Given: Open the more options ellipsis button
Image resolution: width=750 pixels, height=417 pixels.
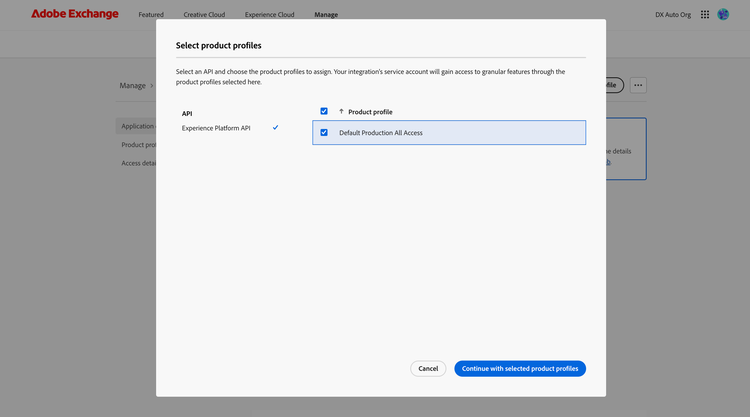Looking at the screenshot, I should click(638, 85).
